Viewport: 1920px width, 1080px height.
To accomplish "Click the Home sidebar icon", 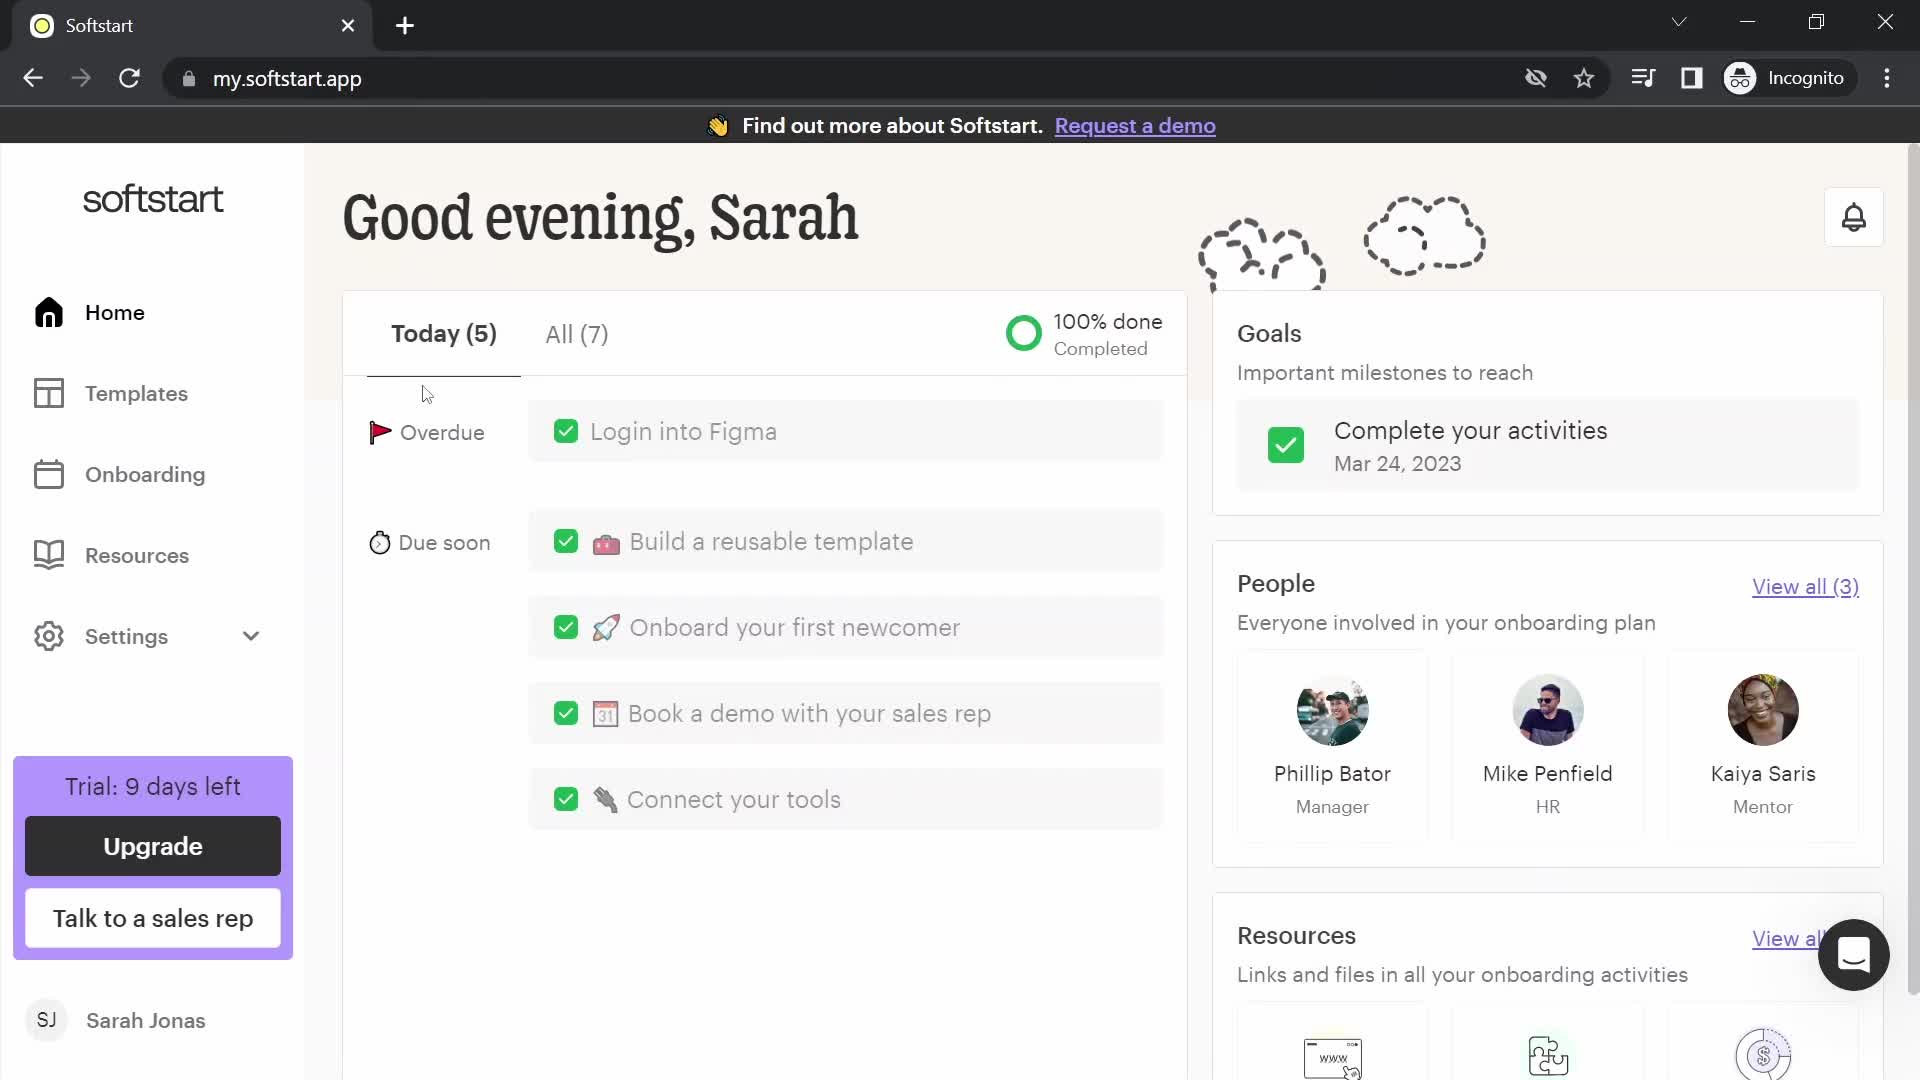I will pyautogui.click(x=49, y=313).
